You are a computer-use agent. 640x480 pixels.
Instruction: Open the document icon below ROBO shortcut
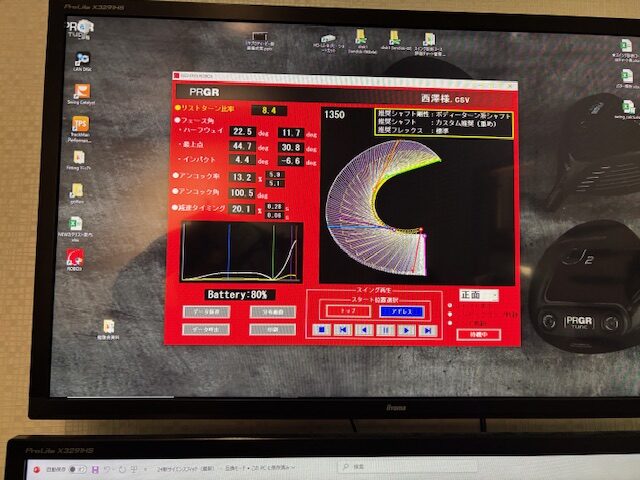[x=108, y=330]
